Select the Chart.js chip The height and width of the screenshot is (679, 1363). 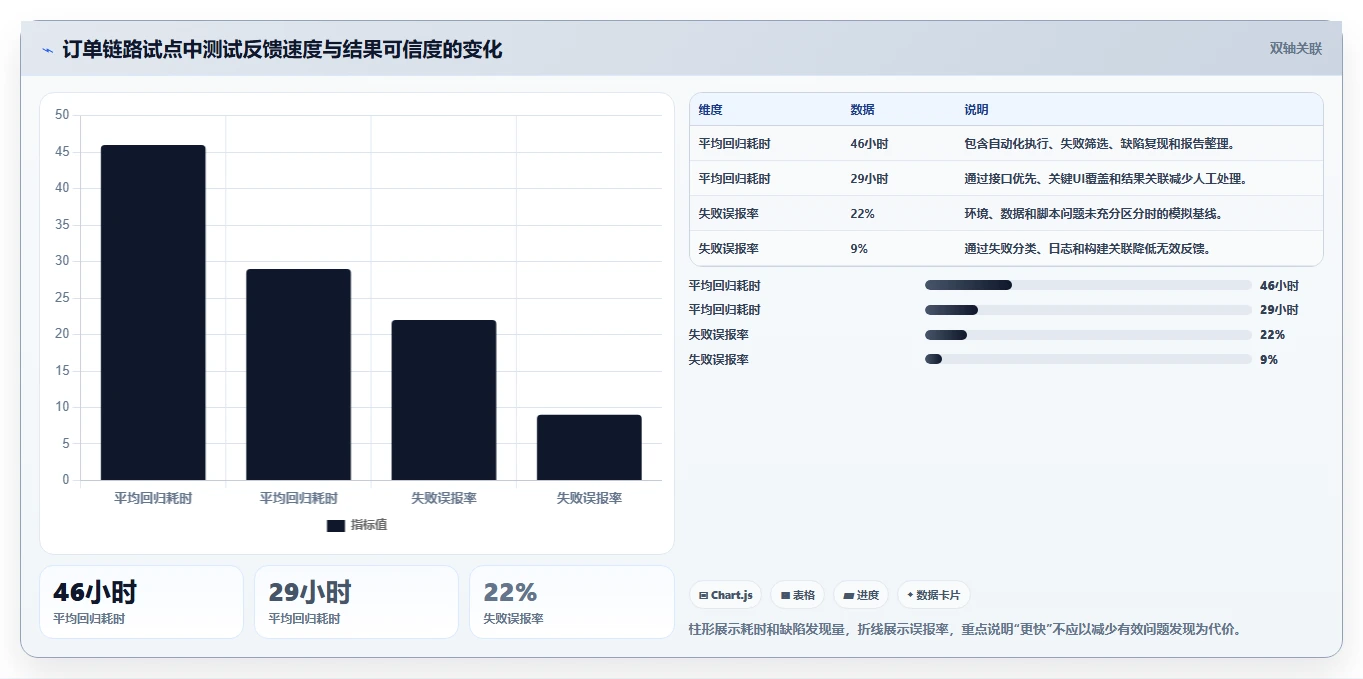[x=725, y=595]
